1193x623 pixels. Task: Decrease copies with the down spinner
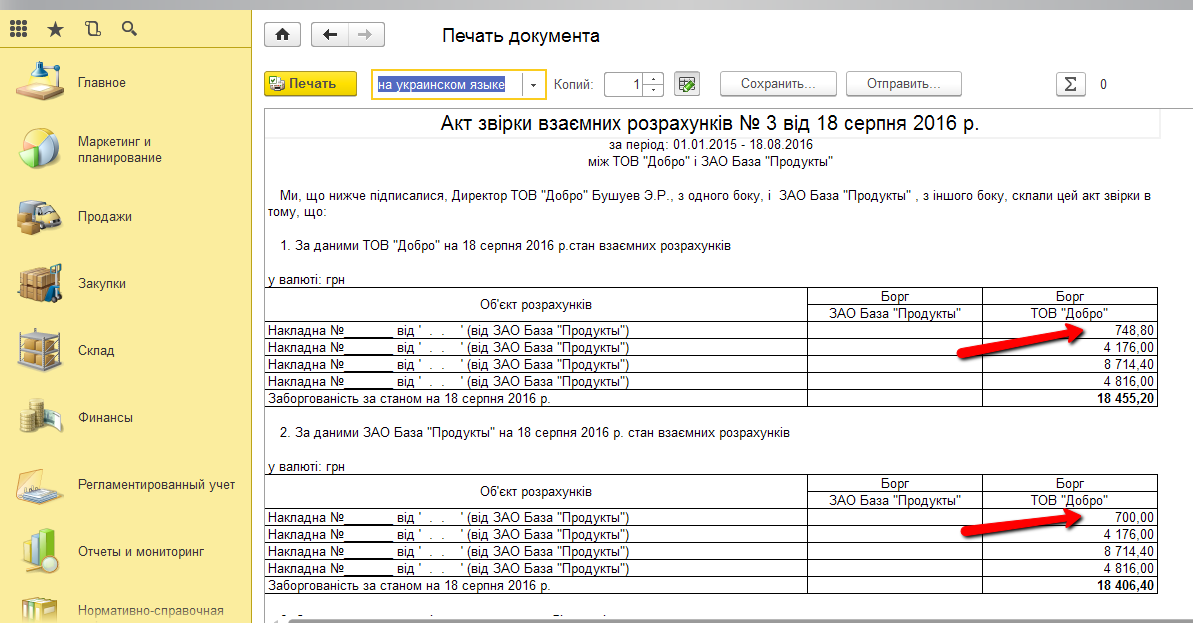click(654, 90)
